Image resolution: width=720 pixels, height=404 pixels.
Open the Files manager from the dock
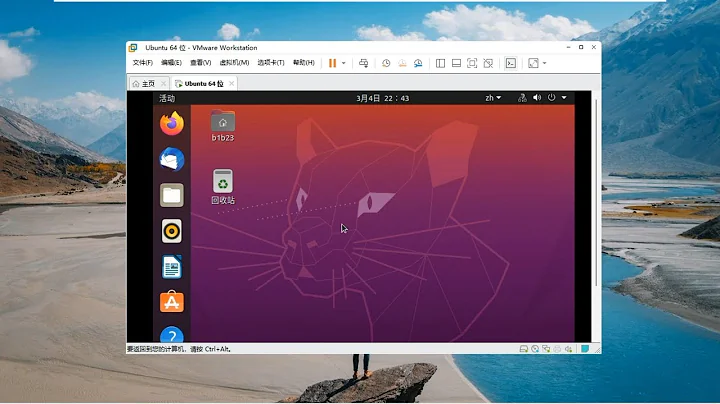[172, 195]
